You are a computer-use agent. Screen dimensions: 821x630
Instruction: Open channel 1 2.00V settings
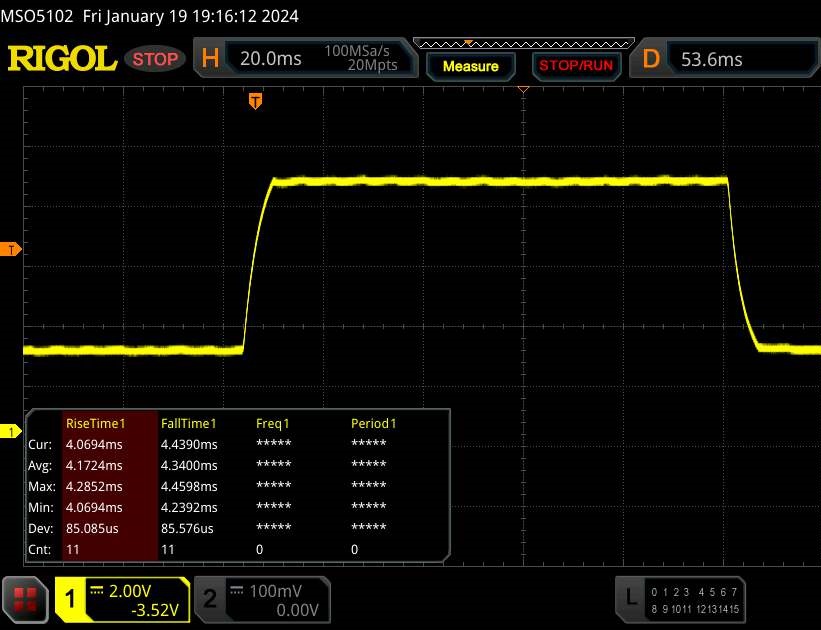click(123, 600)
